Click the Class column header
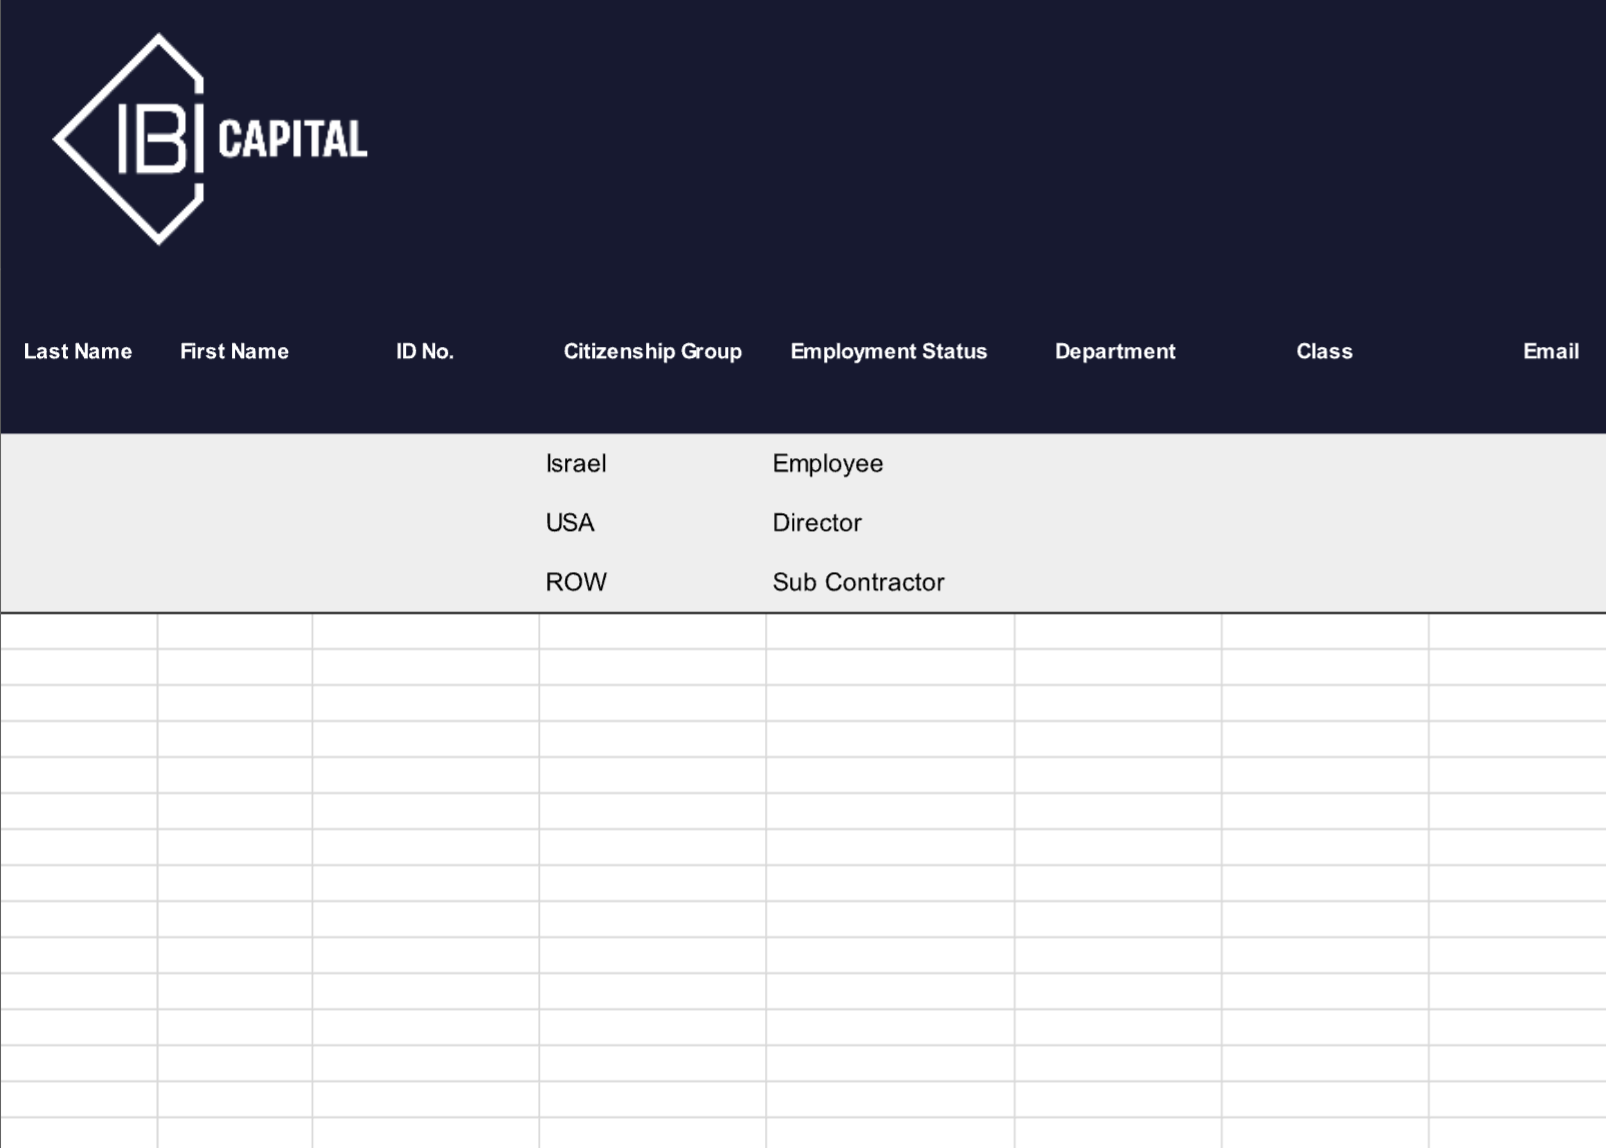This screenshot has height=1148, width=1606. [x=1324, y=351]
